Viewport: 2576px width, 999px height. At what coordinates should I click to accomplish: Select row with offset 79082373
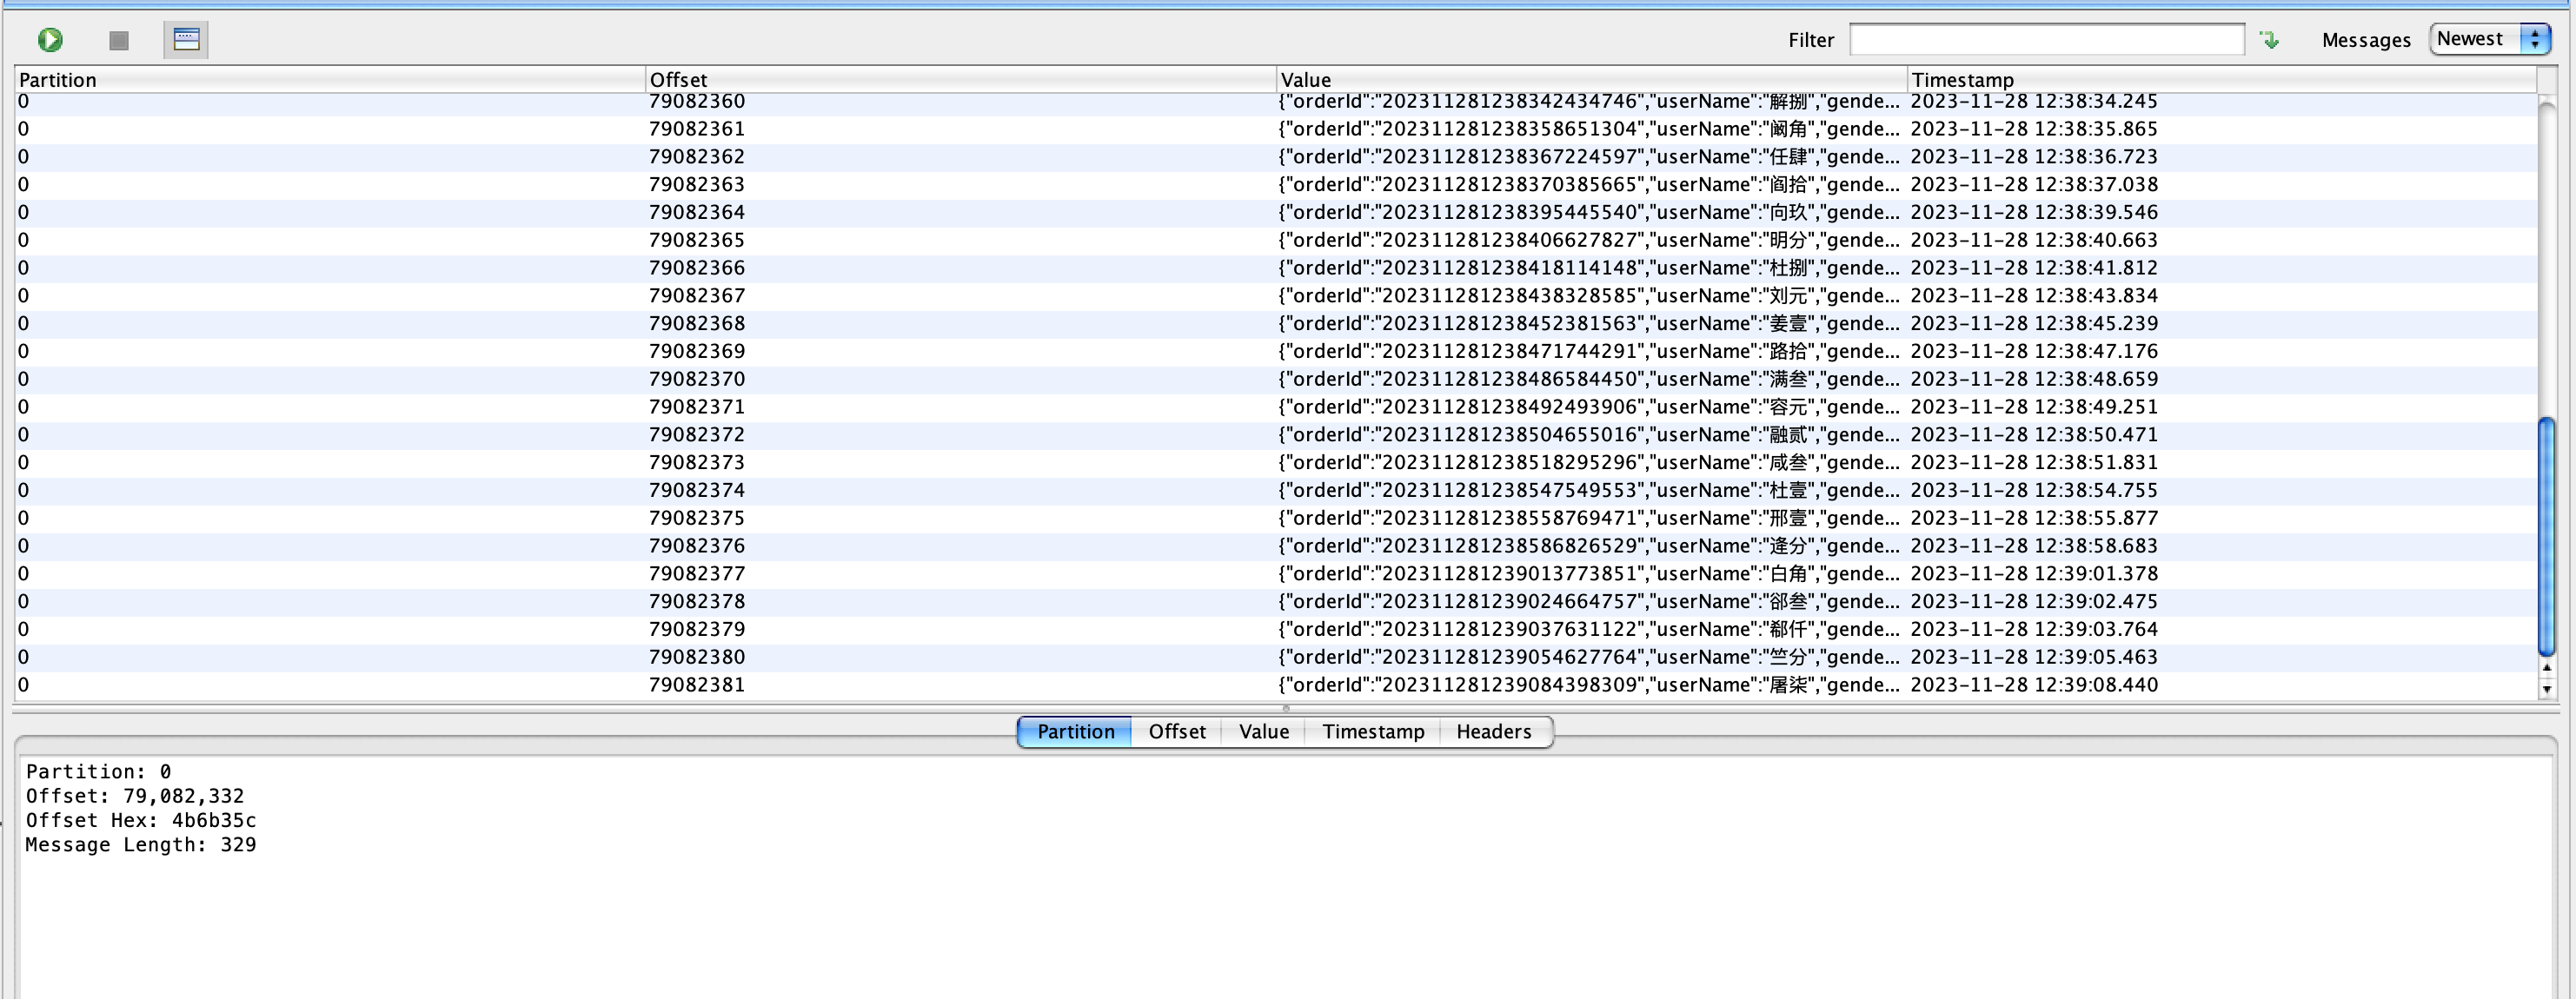click(x=1276, y=463)
